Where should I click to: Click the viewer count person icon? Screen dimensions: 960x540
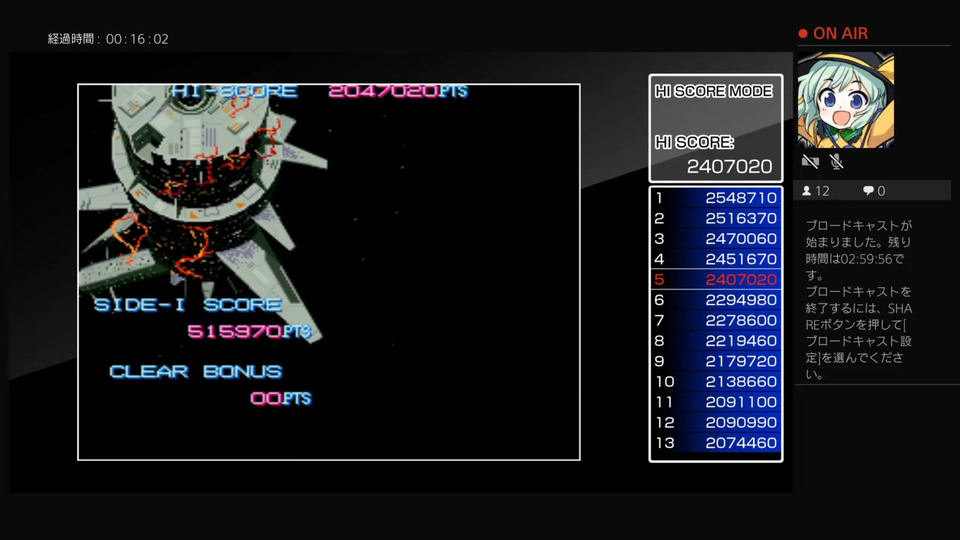[807, 191]
